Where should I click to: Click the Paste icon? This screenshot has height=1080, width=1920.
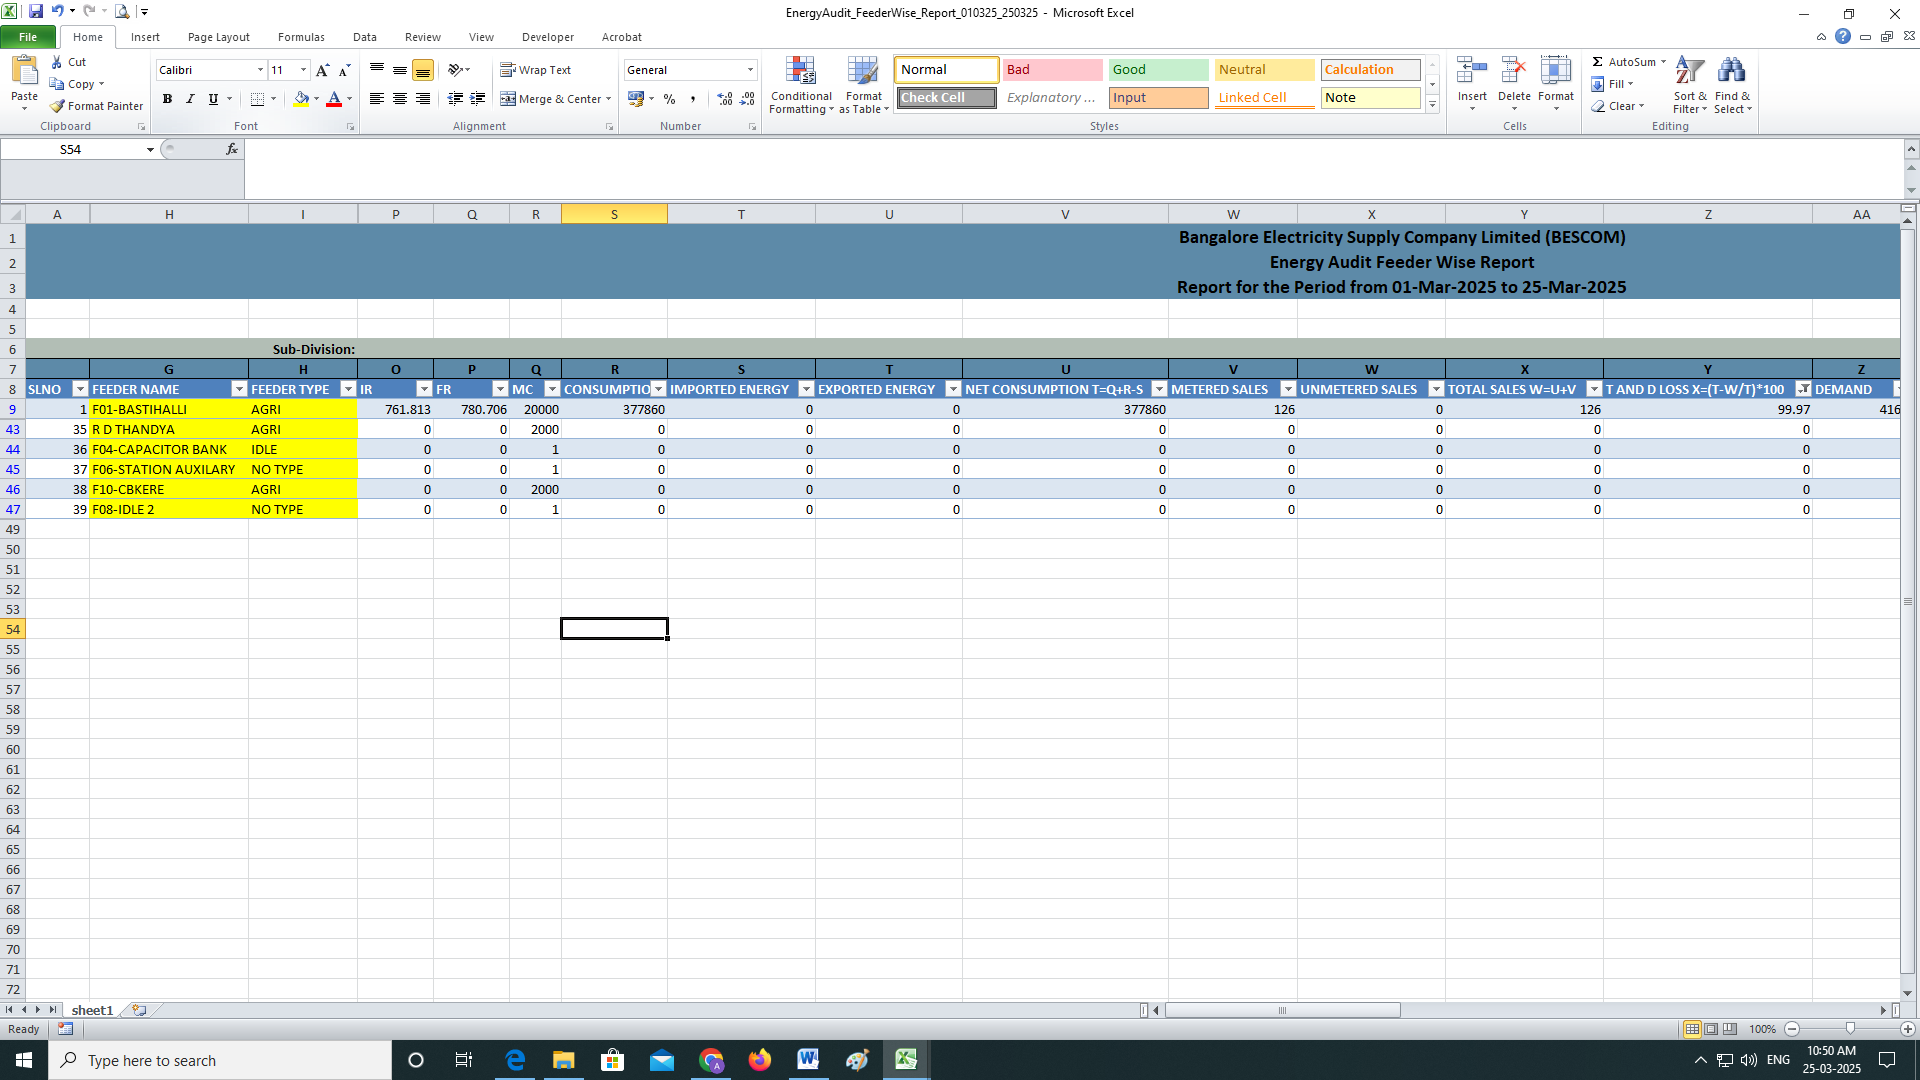tap(24, 72)
